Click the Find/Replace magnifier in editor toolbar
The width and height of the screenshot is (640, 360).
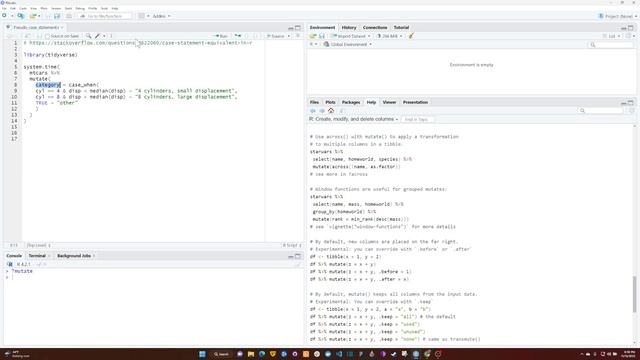89,36
